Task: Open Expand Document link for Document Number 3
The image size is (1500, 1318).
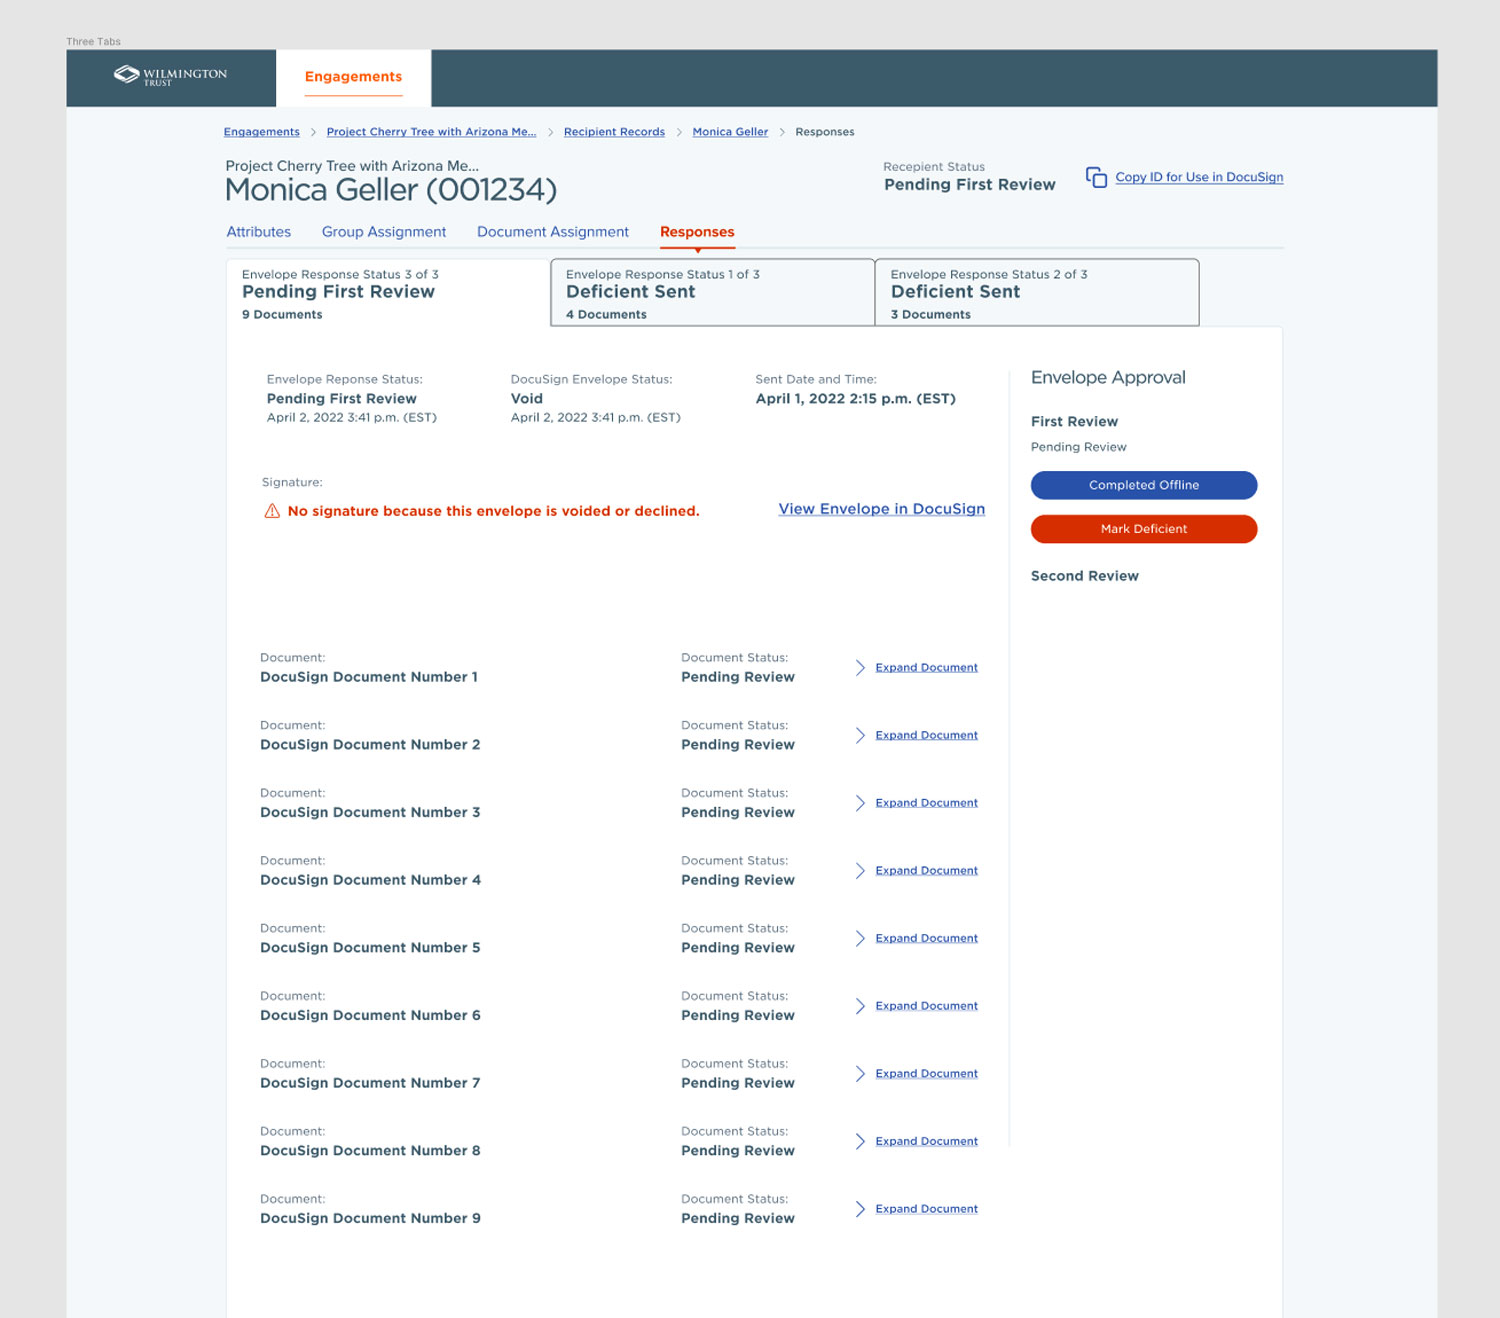Action: click(926, 803)
